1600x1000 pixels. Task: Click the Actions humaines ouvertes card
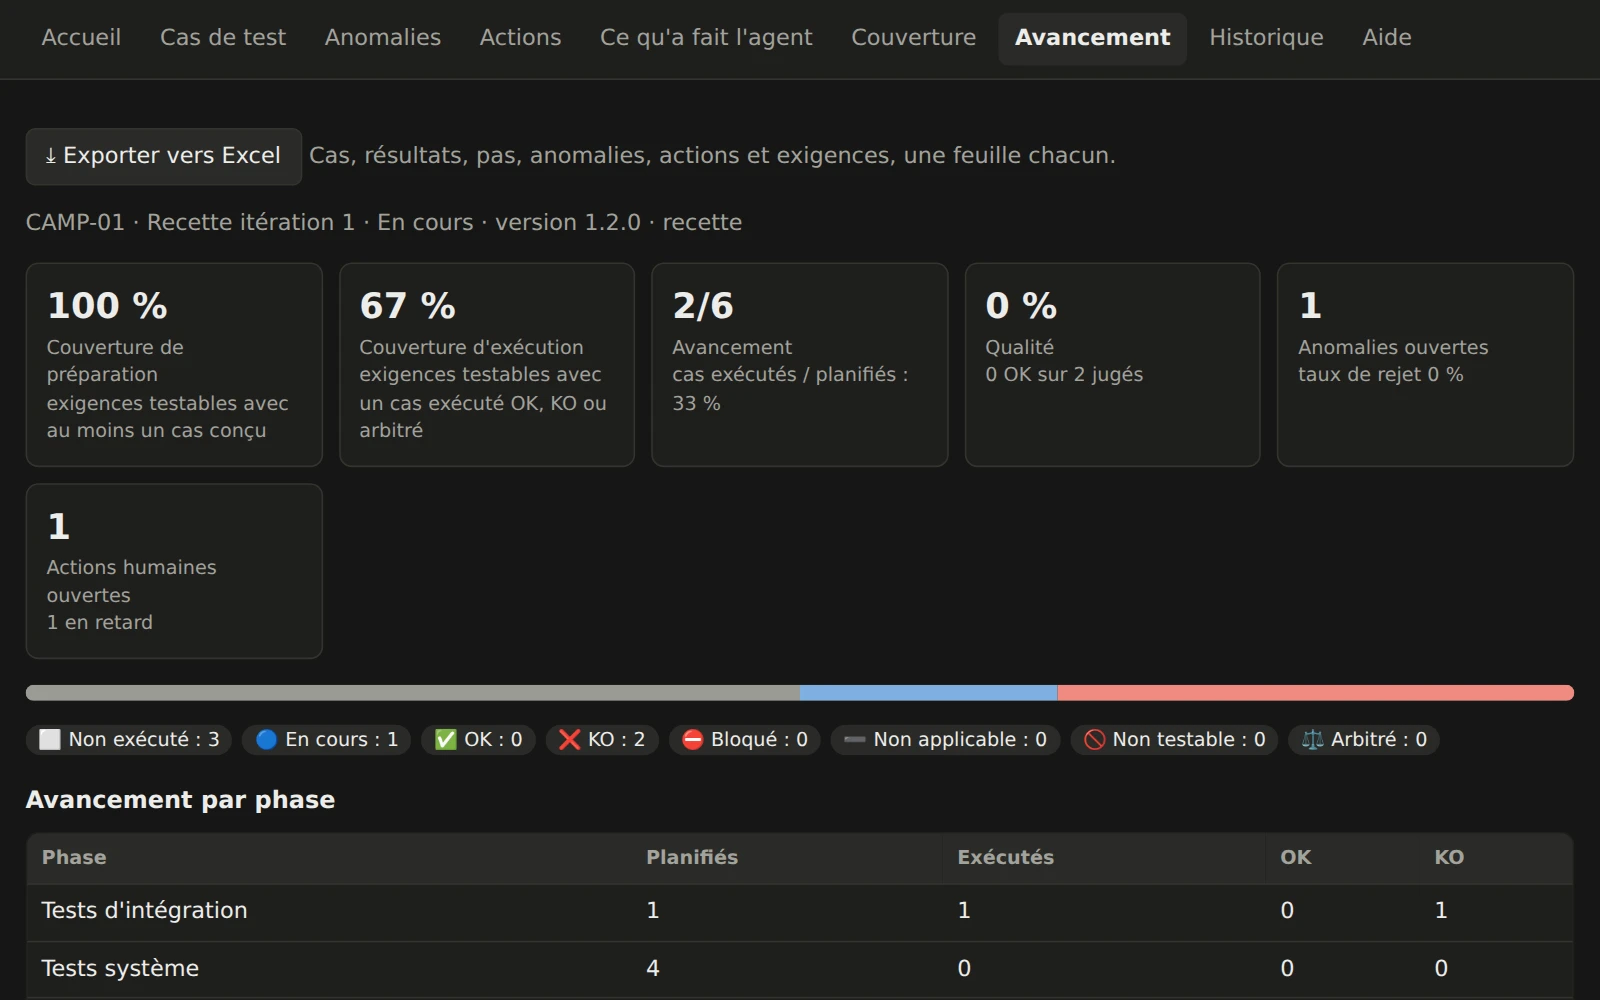click(174, 571)
